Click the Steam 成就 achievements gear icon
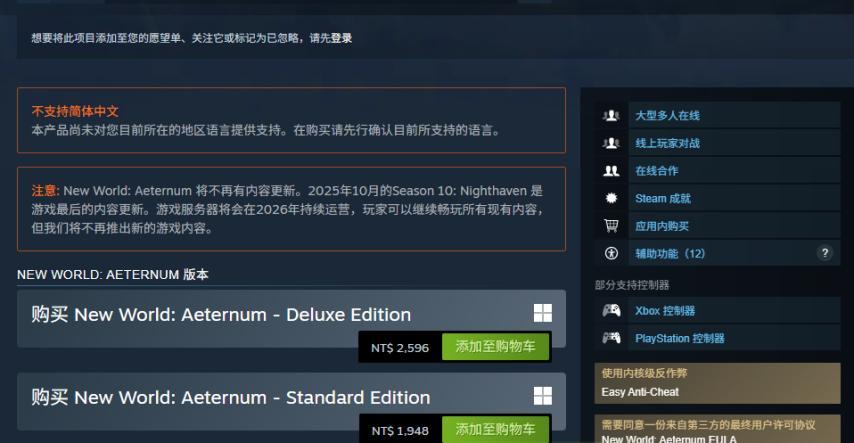Image resolution: width=854 pixels, height=443 pixels. pos(611,198)
